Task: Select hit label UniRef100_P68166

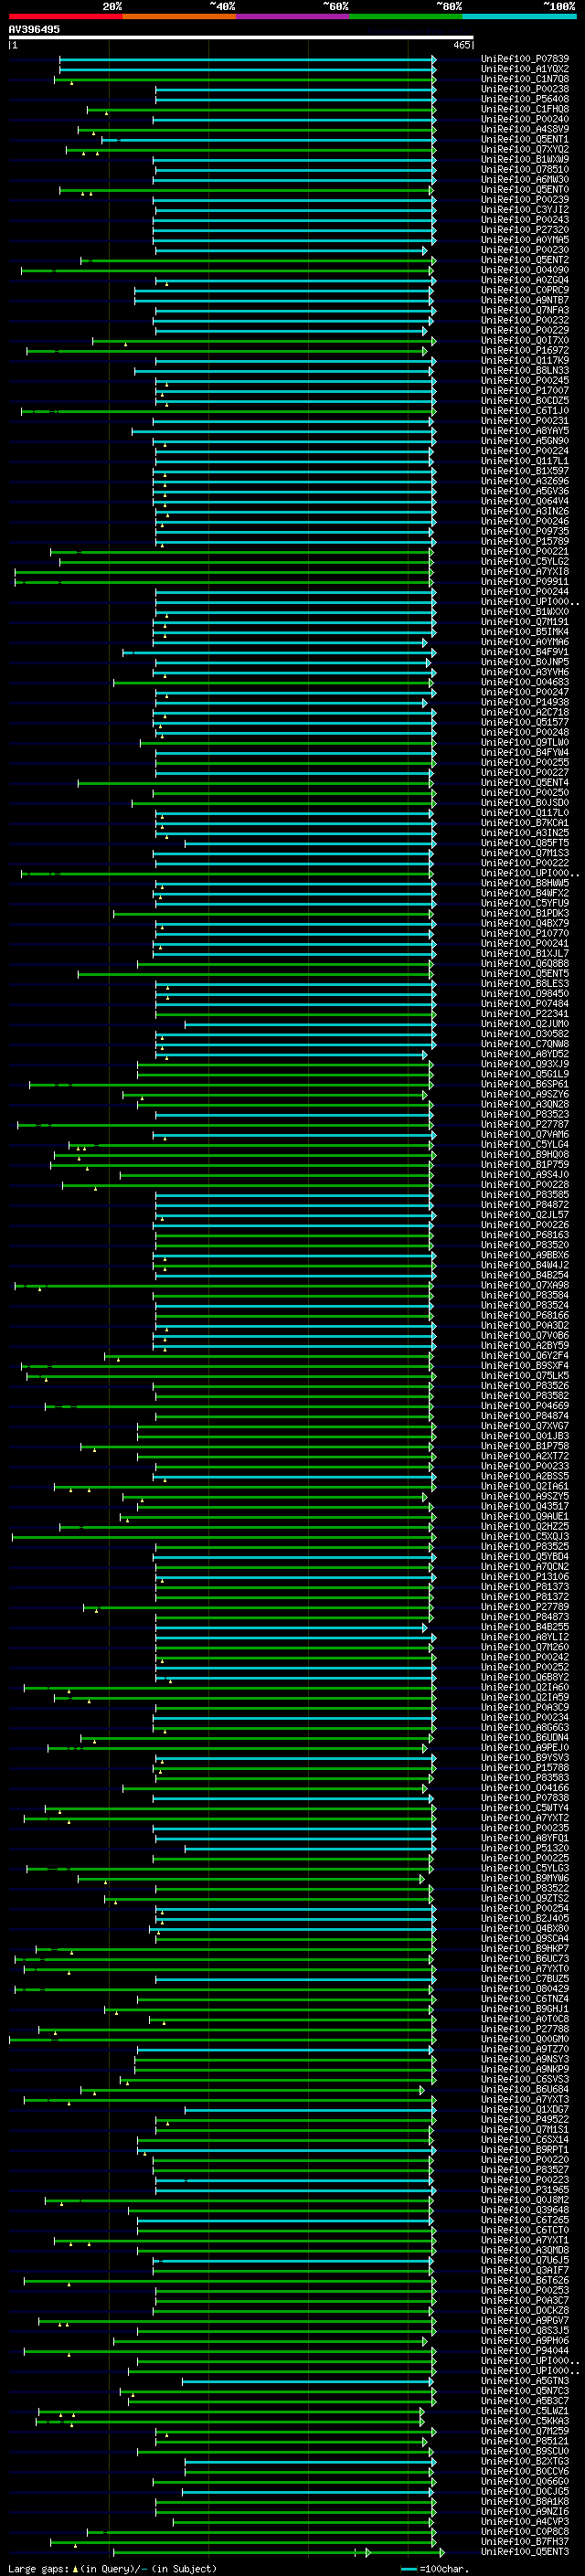Action: pos(525,1316)
